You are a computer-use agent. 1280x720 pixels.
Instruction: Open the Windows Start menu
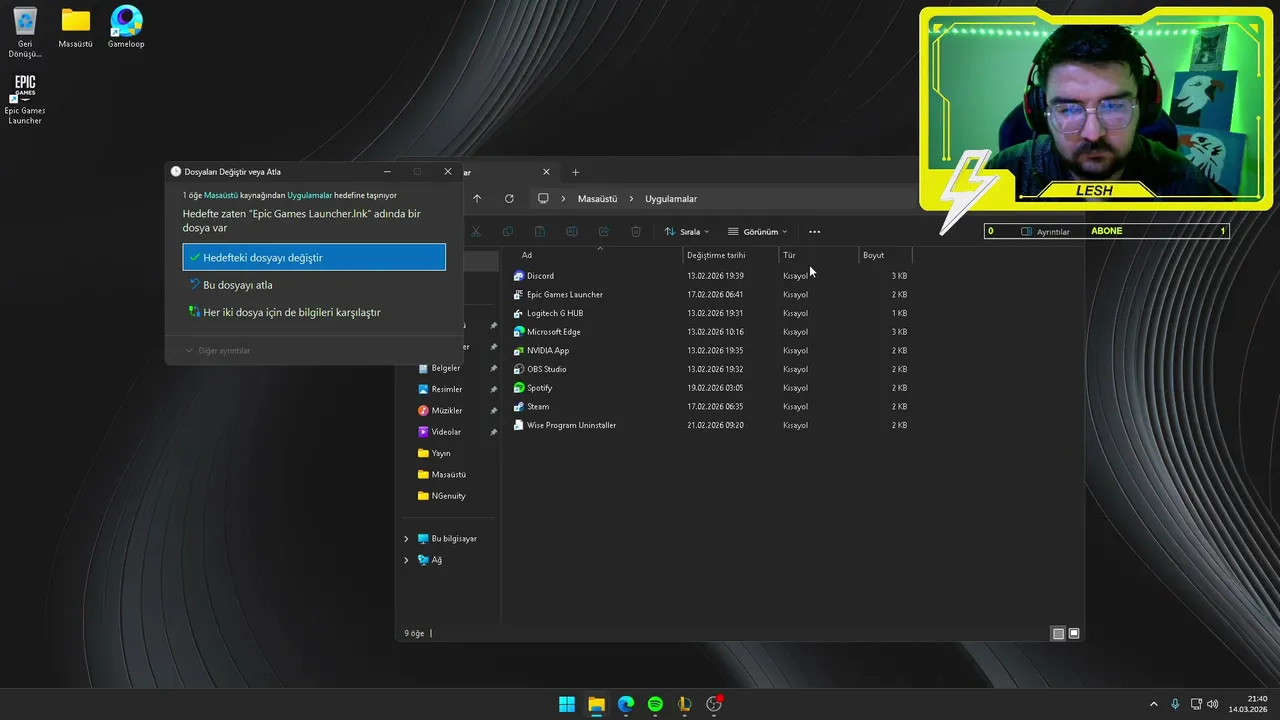[567, 704]
